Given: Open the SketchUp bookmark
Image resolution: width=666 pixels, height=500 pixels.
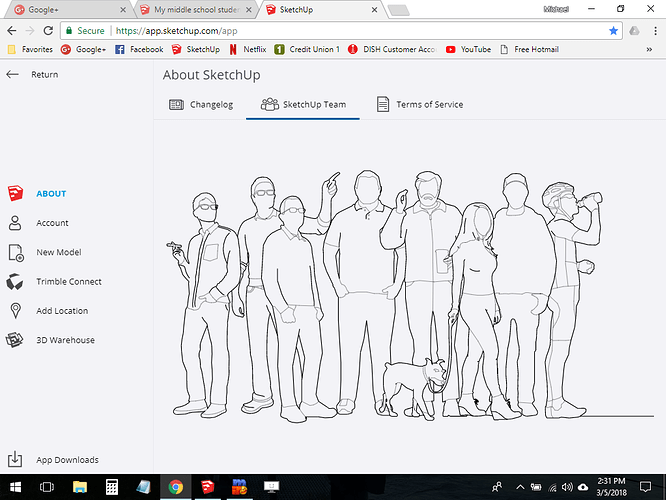Looking at the screenshot, I should click(196, 49).
